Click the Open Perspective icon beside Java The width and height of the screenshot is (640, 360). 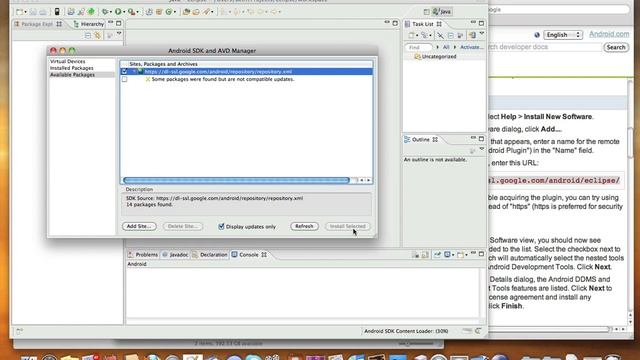(x=426, y=12)
